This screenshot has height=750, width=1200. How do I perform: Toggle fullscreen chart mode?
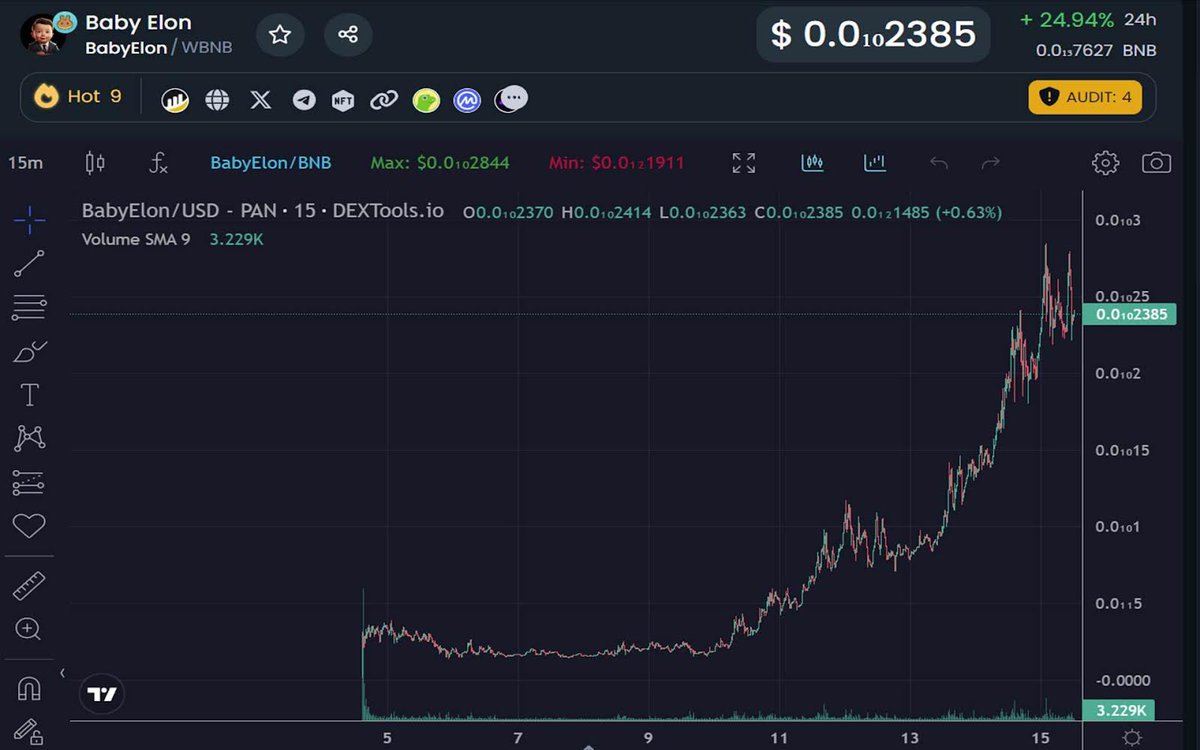coord(743,163)
